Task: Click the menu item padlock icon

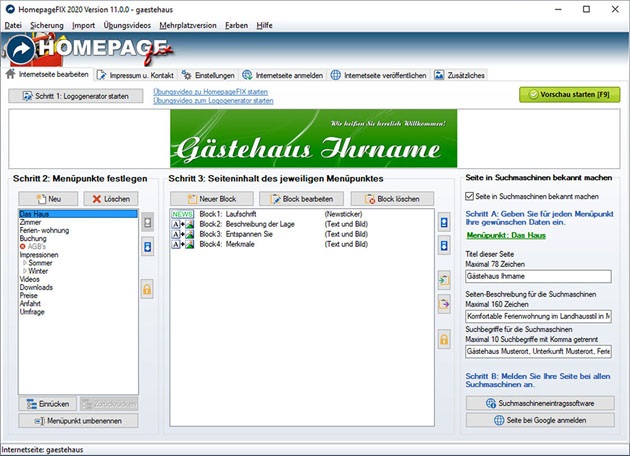Action: [147, 289]
